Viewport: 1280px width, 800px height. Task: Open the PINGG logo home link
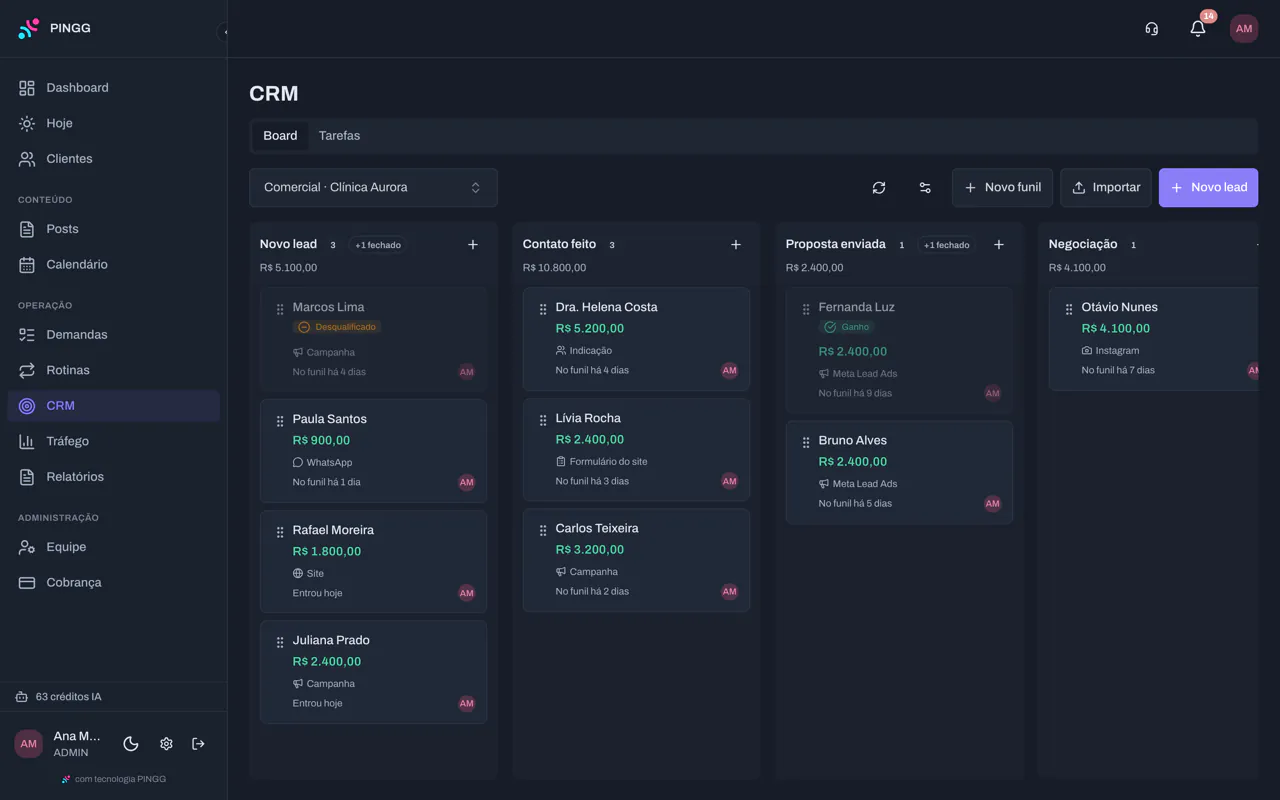tap(55, 29)
